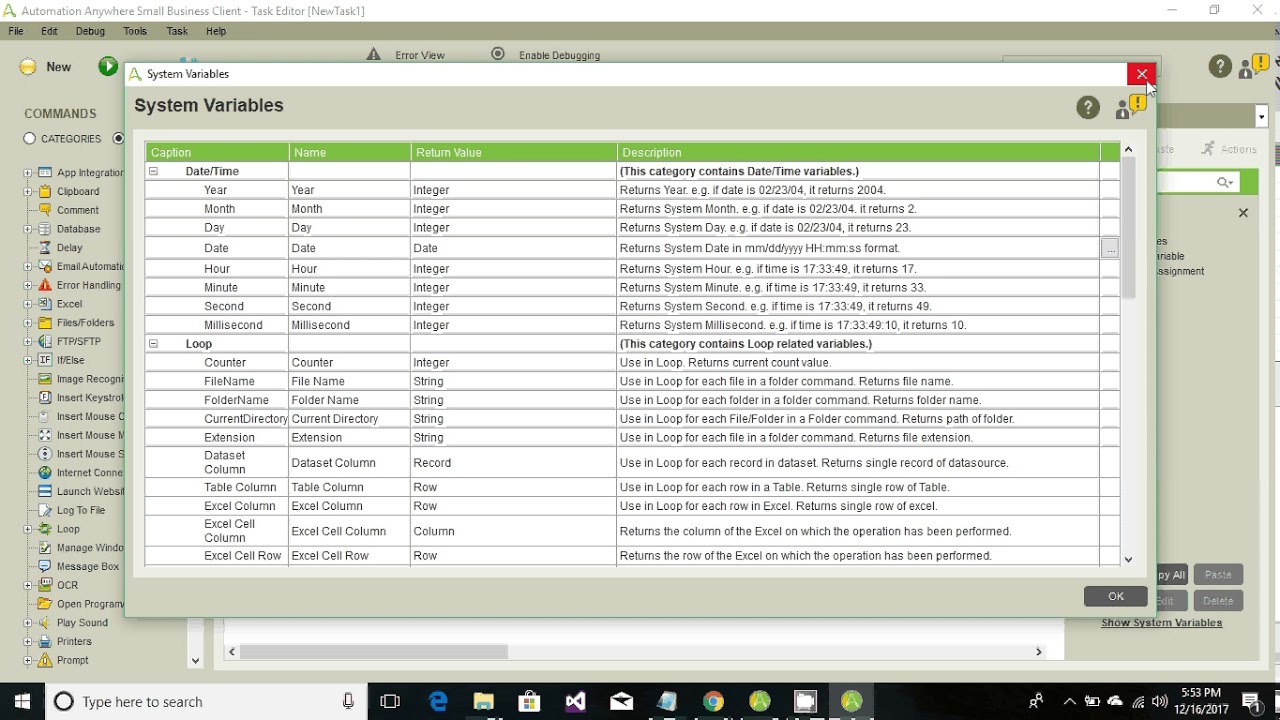Click the Launch Website command icon
Screen dimensions: 1280x720
coord(45,491)
